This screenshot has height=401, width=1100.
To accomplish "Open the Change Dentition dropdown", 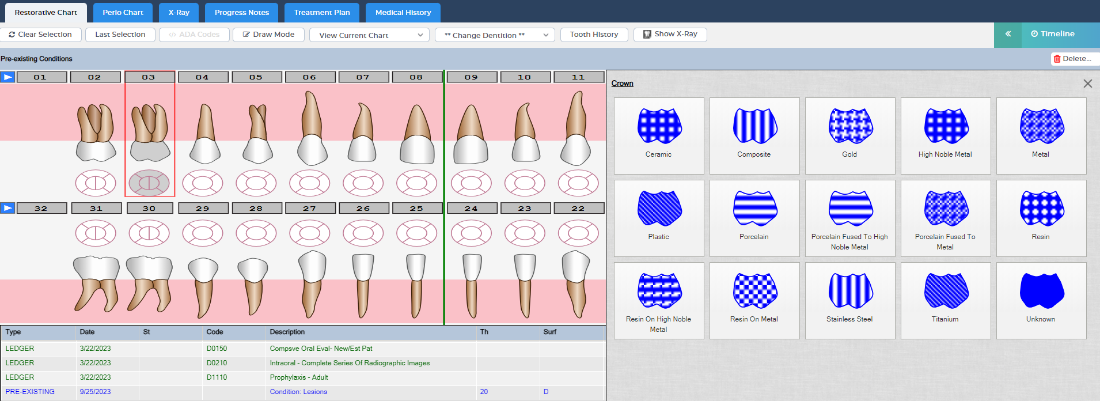I will (495, 35).
